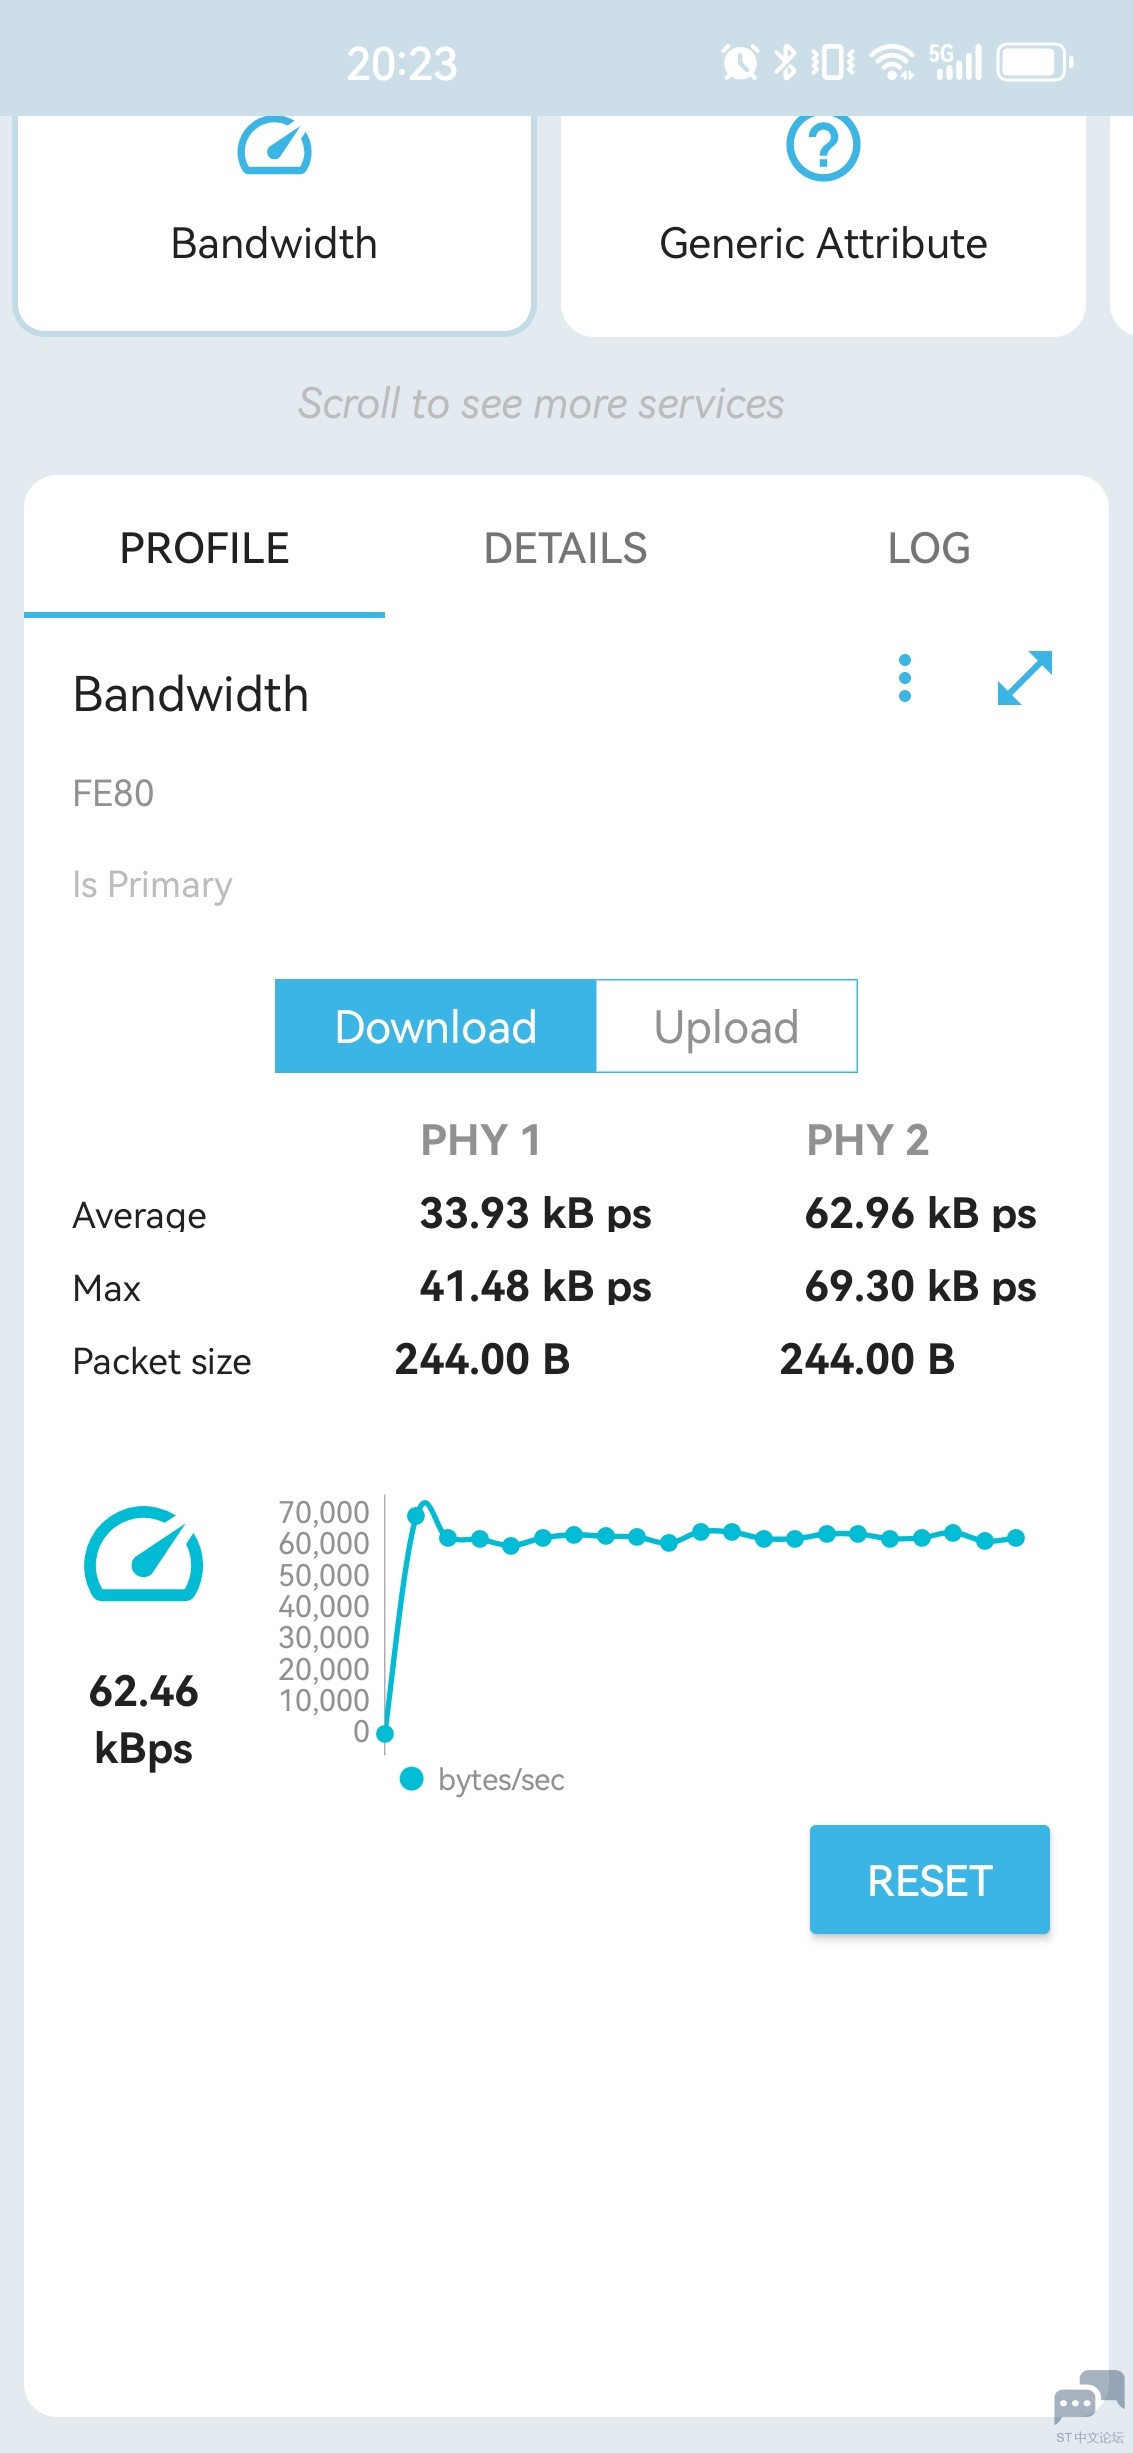Select the Download toggle segment

(x=436, y=1026)
